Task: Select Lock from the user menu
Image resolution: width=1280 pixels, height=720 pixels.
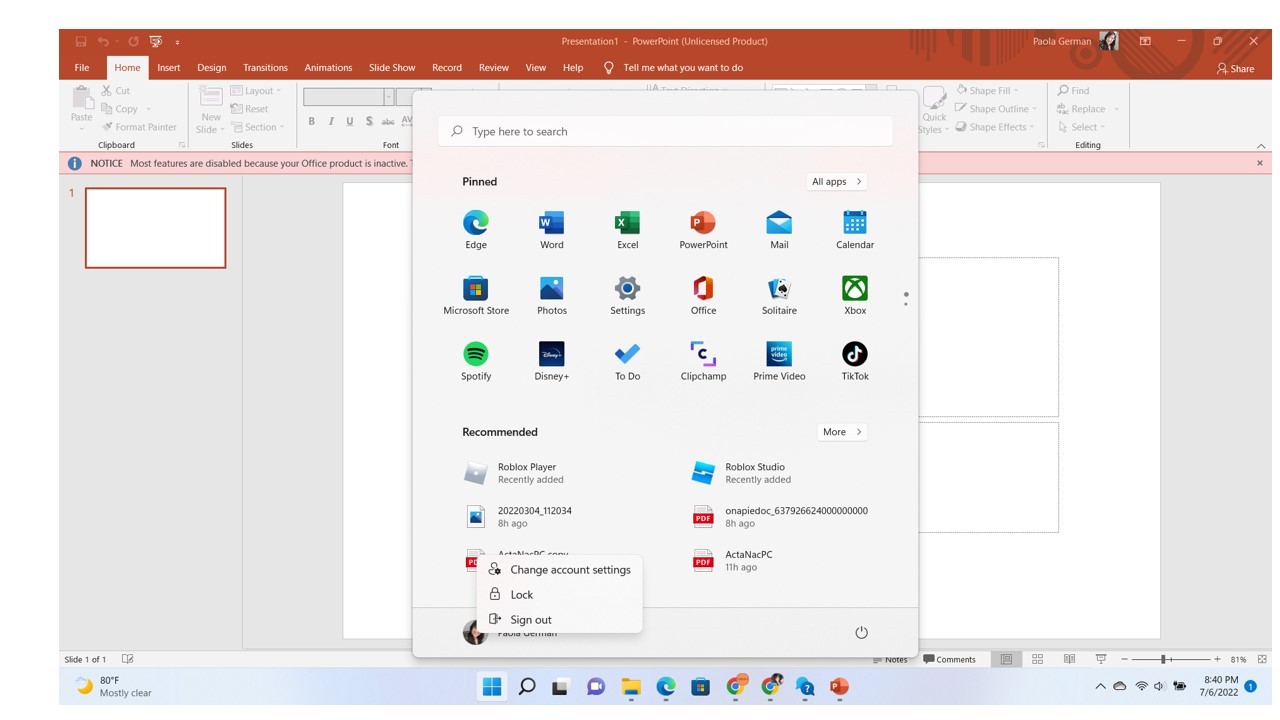Action: pos(560,595)
